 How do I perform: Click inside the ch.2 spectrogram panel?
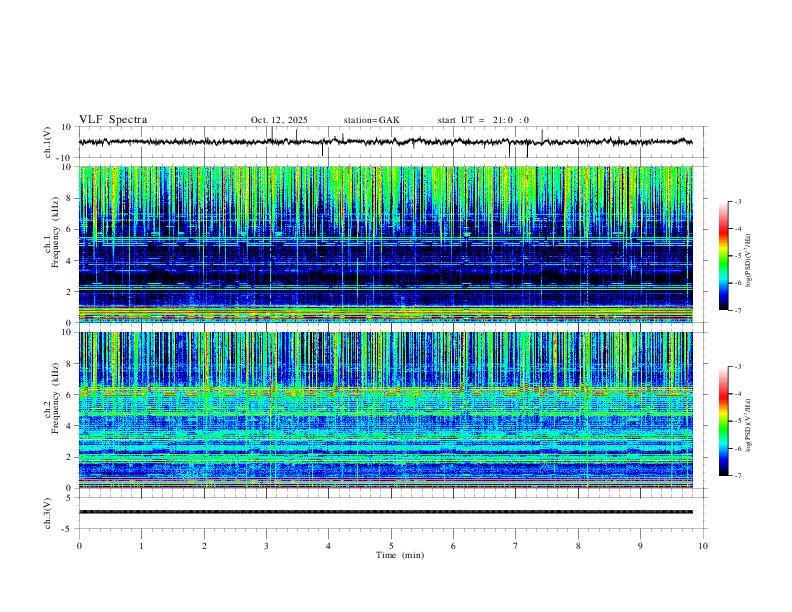click(x=386, y=410)
